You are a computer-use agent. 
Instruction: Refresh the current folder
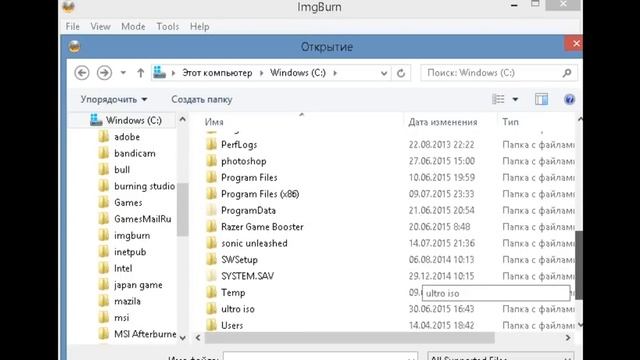pyautogui.click(x=401, y=73)
